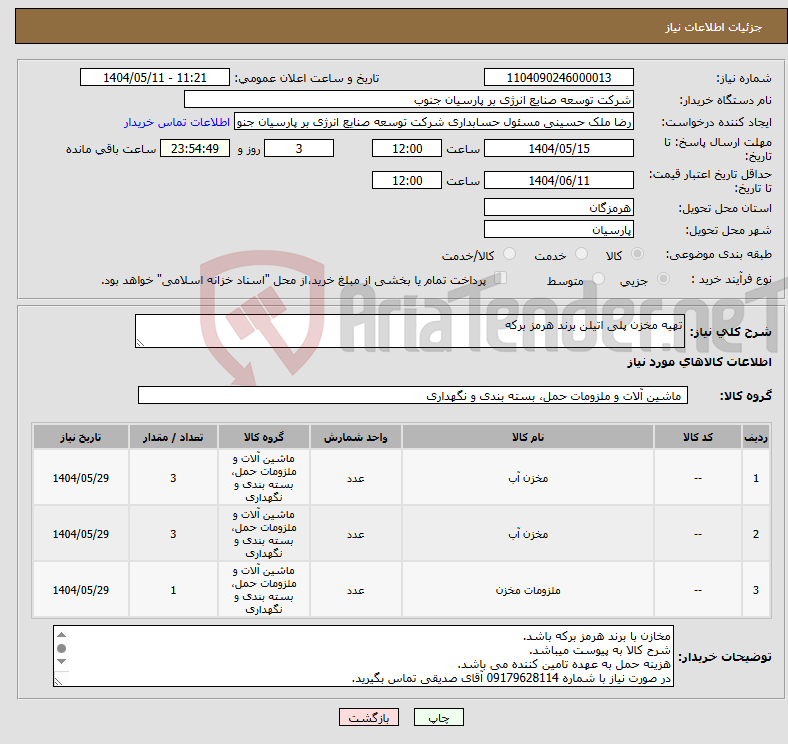Click مخزن آب in row 1
This screenshot has height=744, width=788.
[528, 478]
